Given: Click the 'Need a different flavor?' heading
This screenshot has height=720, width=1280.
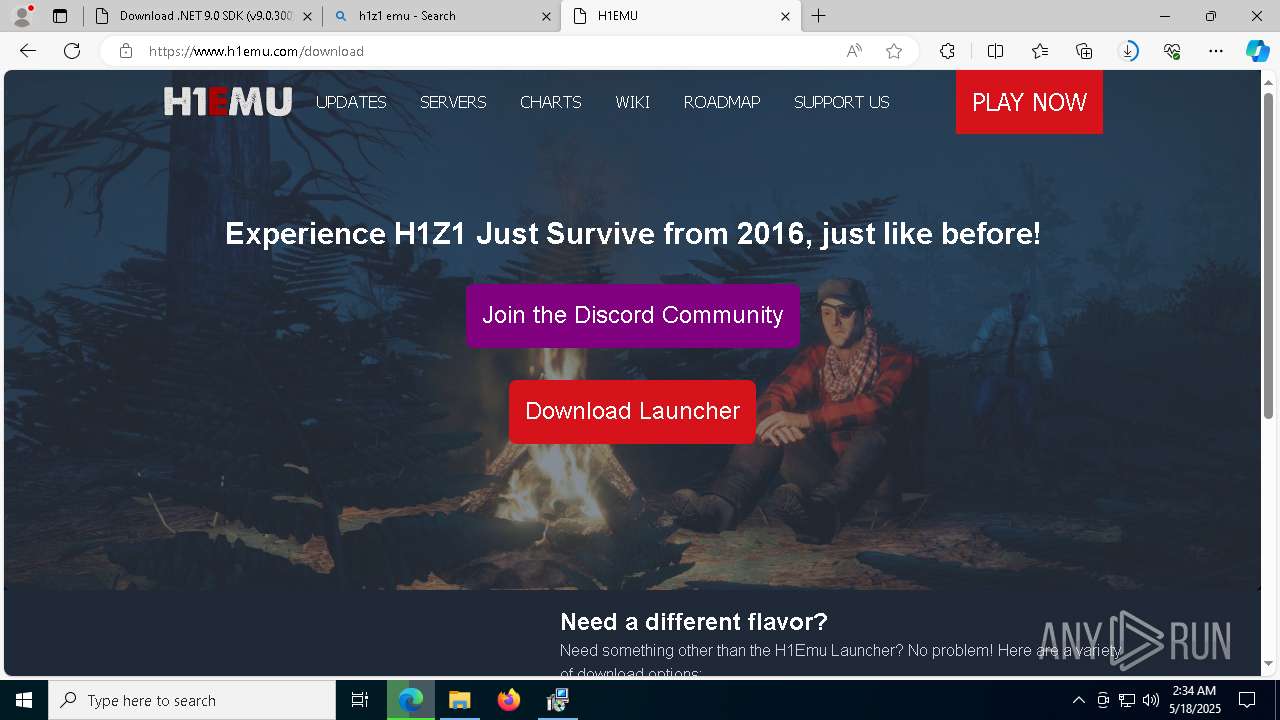Looking at the screenshot, I should click(x=694, y=622).
